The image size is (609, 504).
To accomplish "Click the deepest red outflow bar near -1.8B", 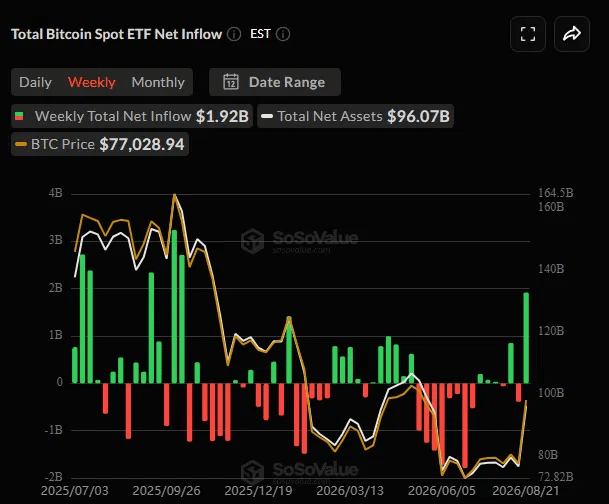I will tap(465, 426).
